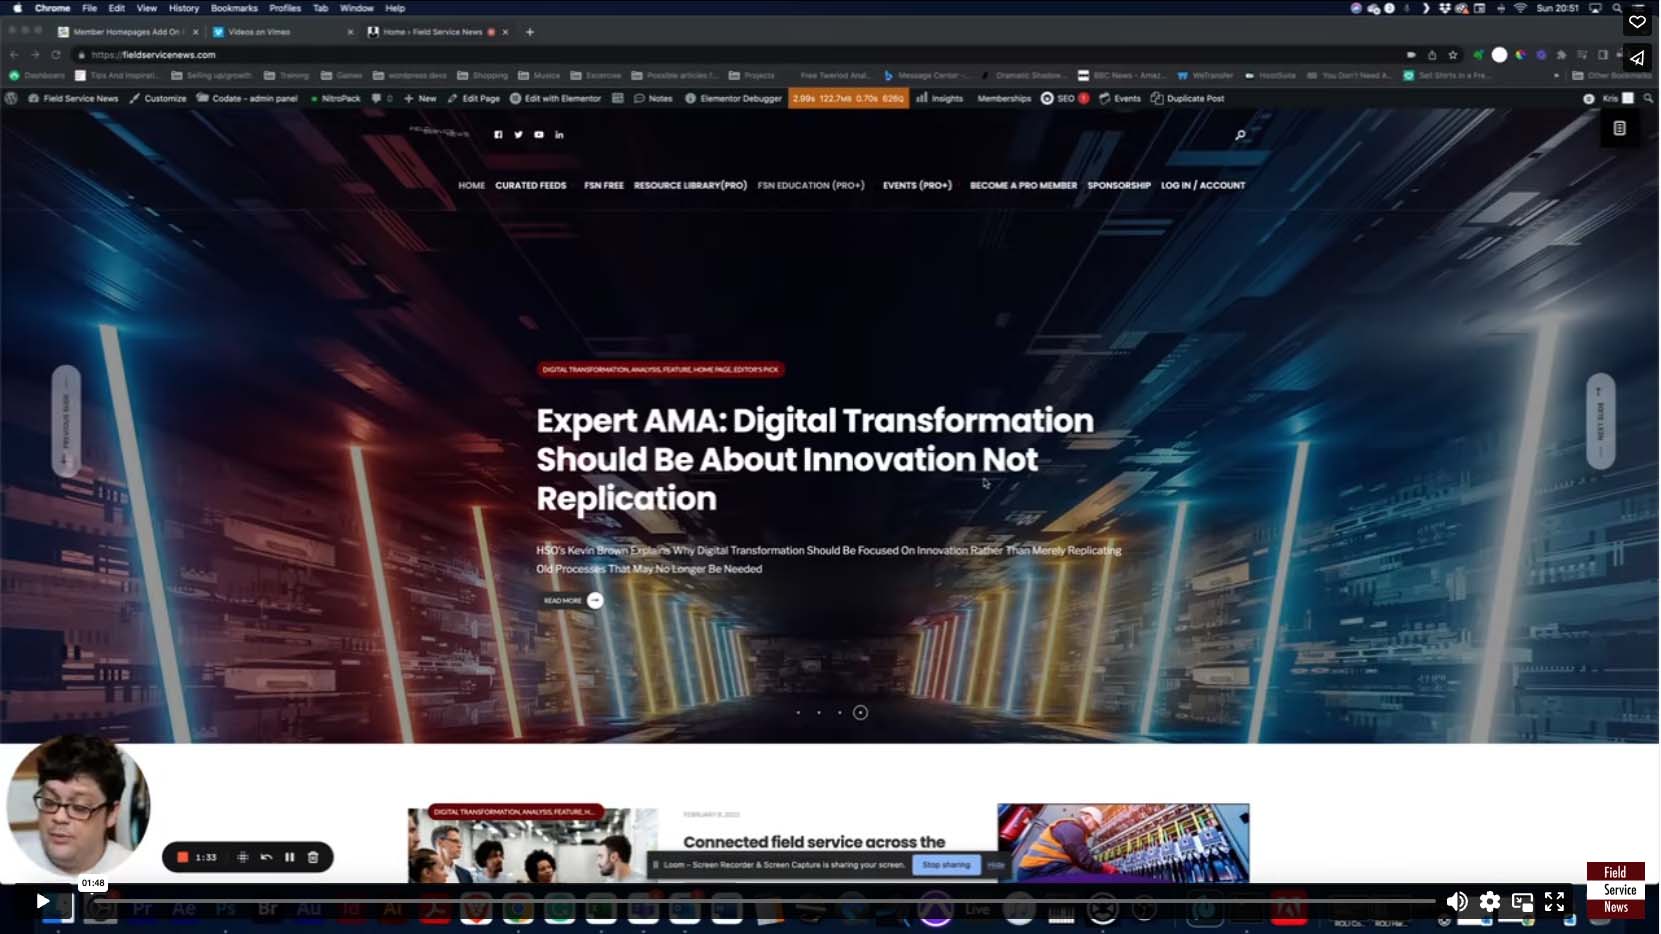The image size is (1661, 934).
Task: Open the Facebook social icon in the header
Action: click(498, 135)
